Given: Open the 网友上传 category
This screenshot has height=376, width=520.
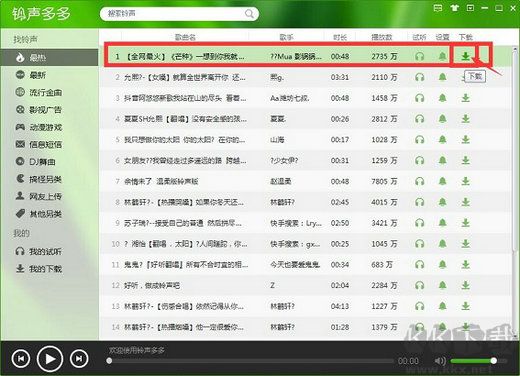Looking at the screenshot, I should click(49, 196).
